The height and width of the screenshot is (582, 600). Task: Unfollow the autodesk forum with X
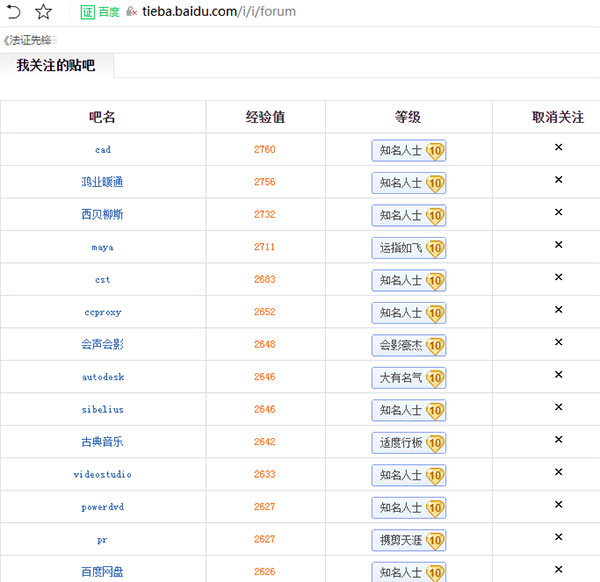(x=558, y=375)
